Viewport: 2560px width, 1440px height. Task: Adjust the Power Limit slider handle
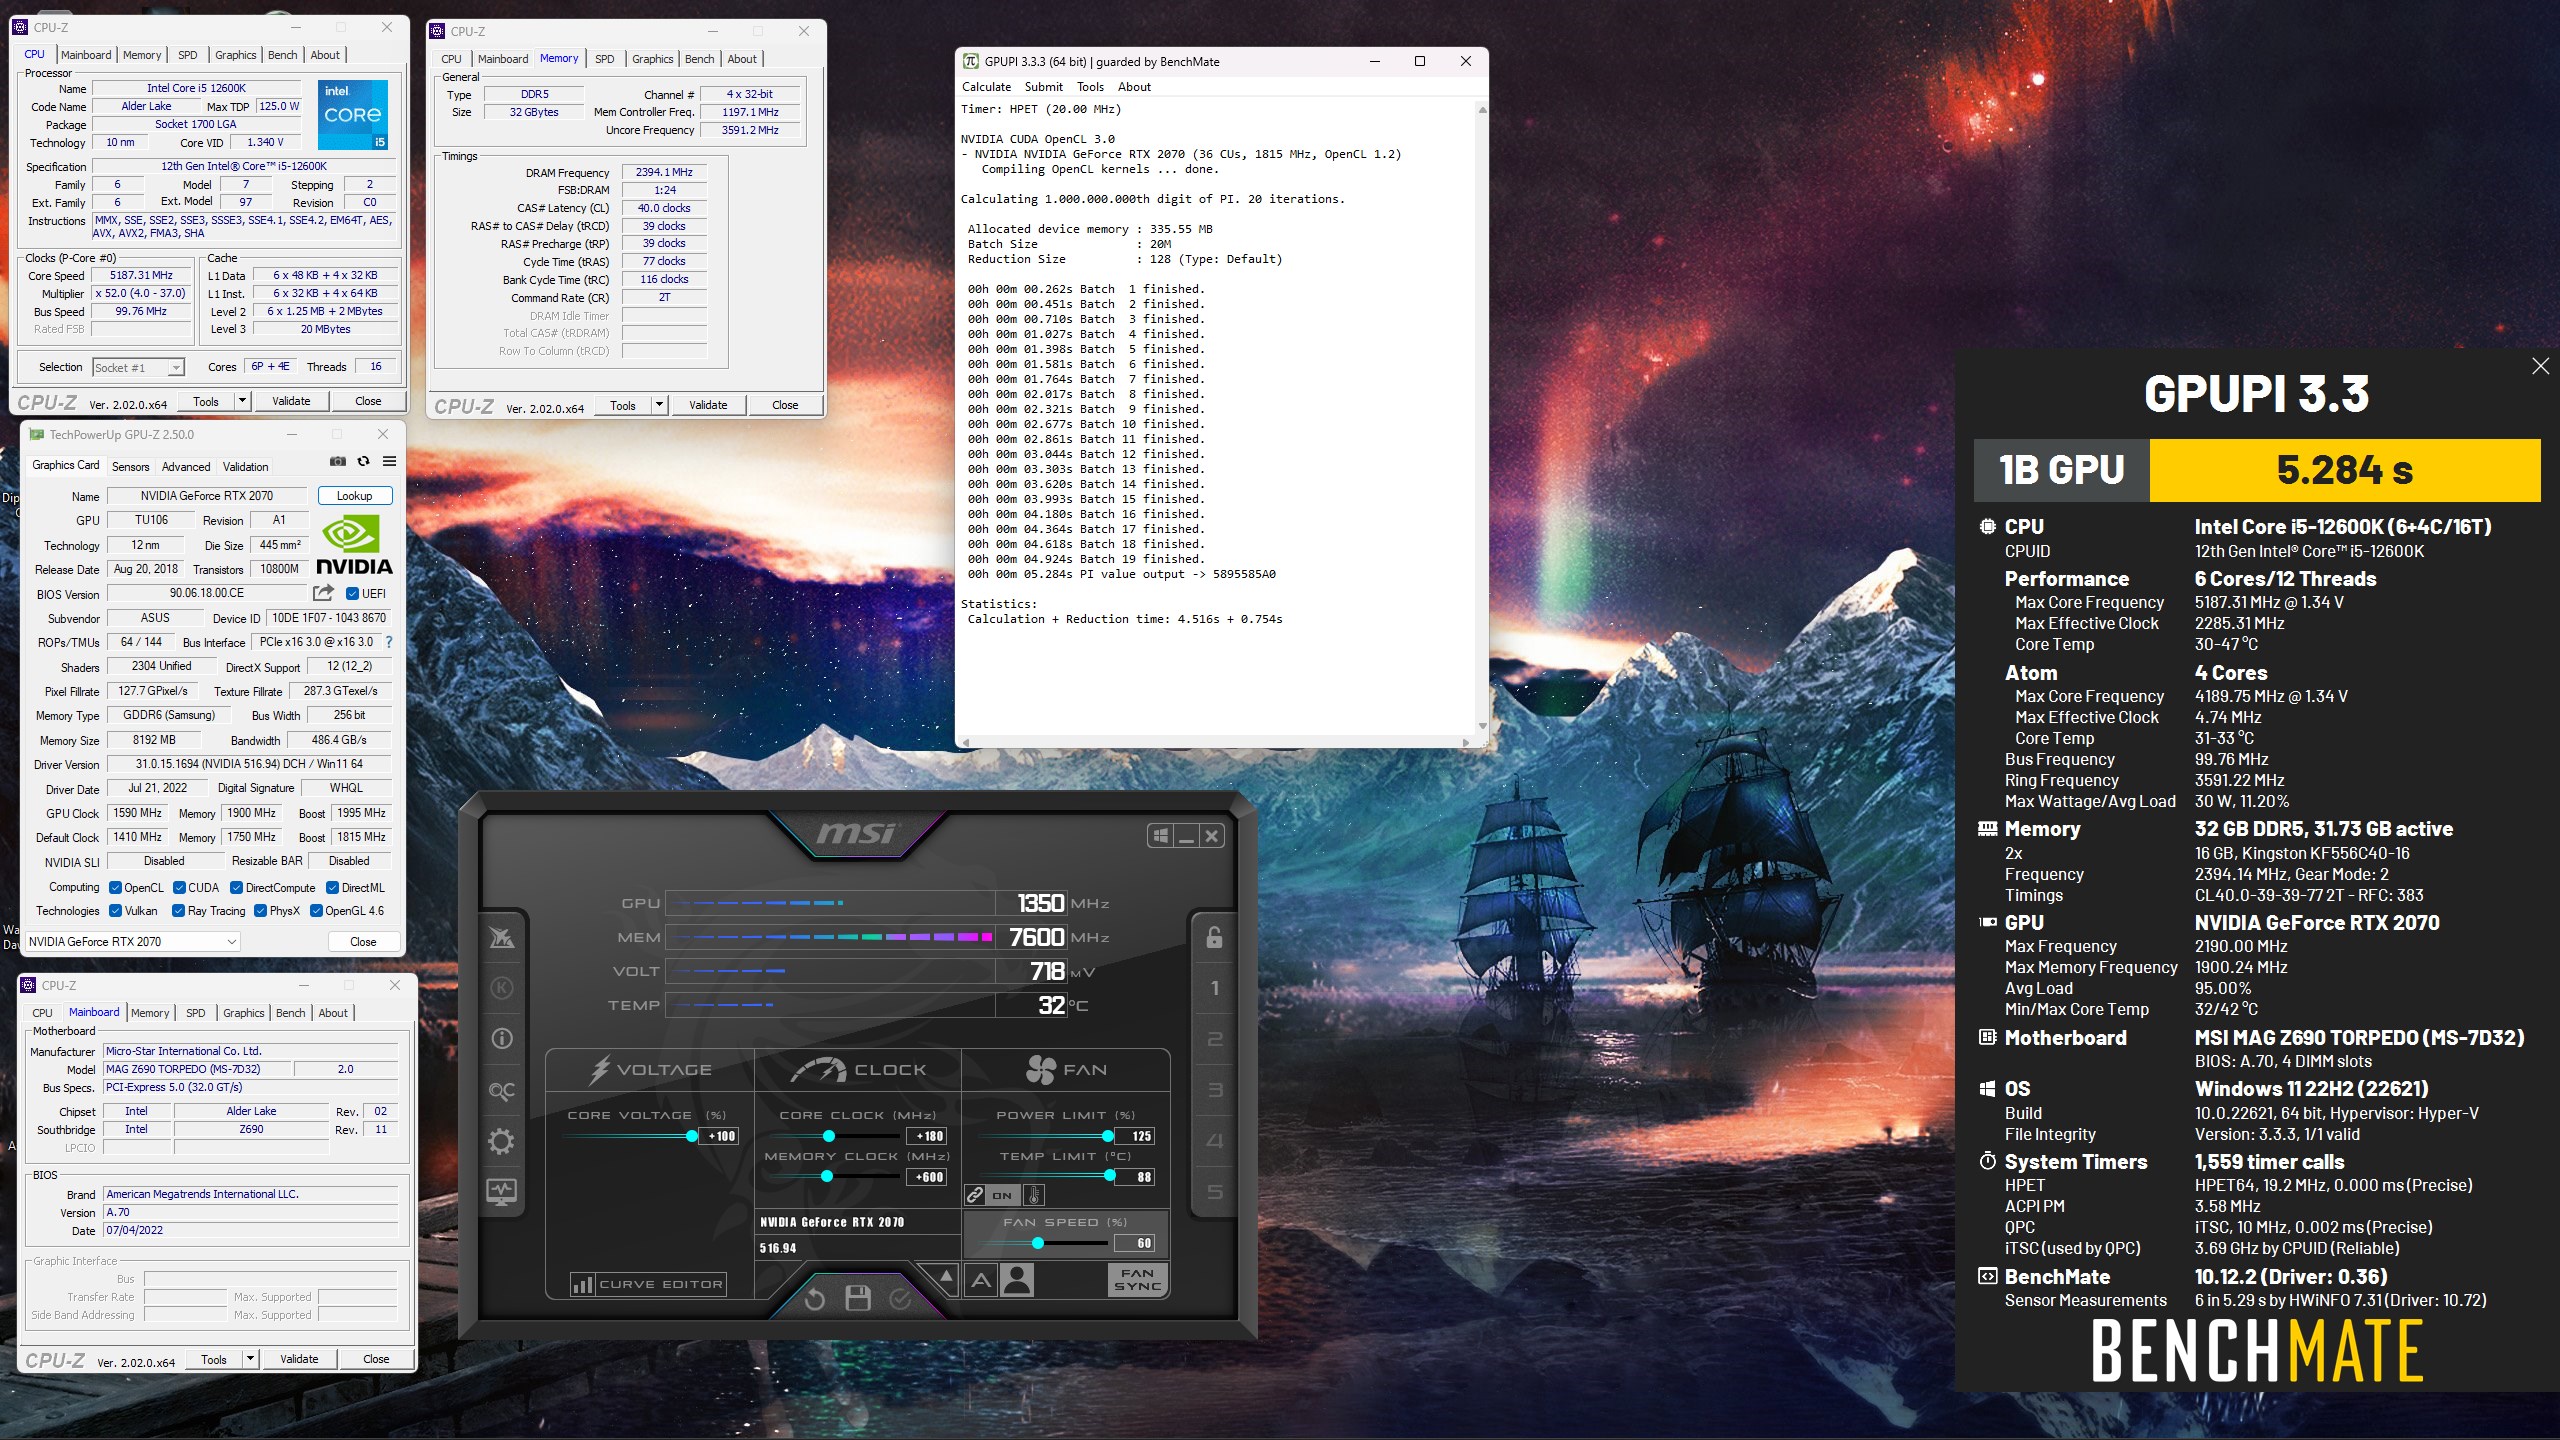(x=1108, y=1136)
